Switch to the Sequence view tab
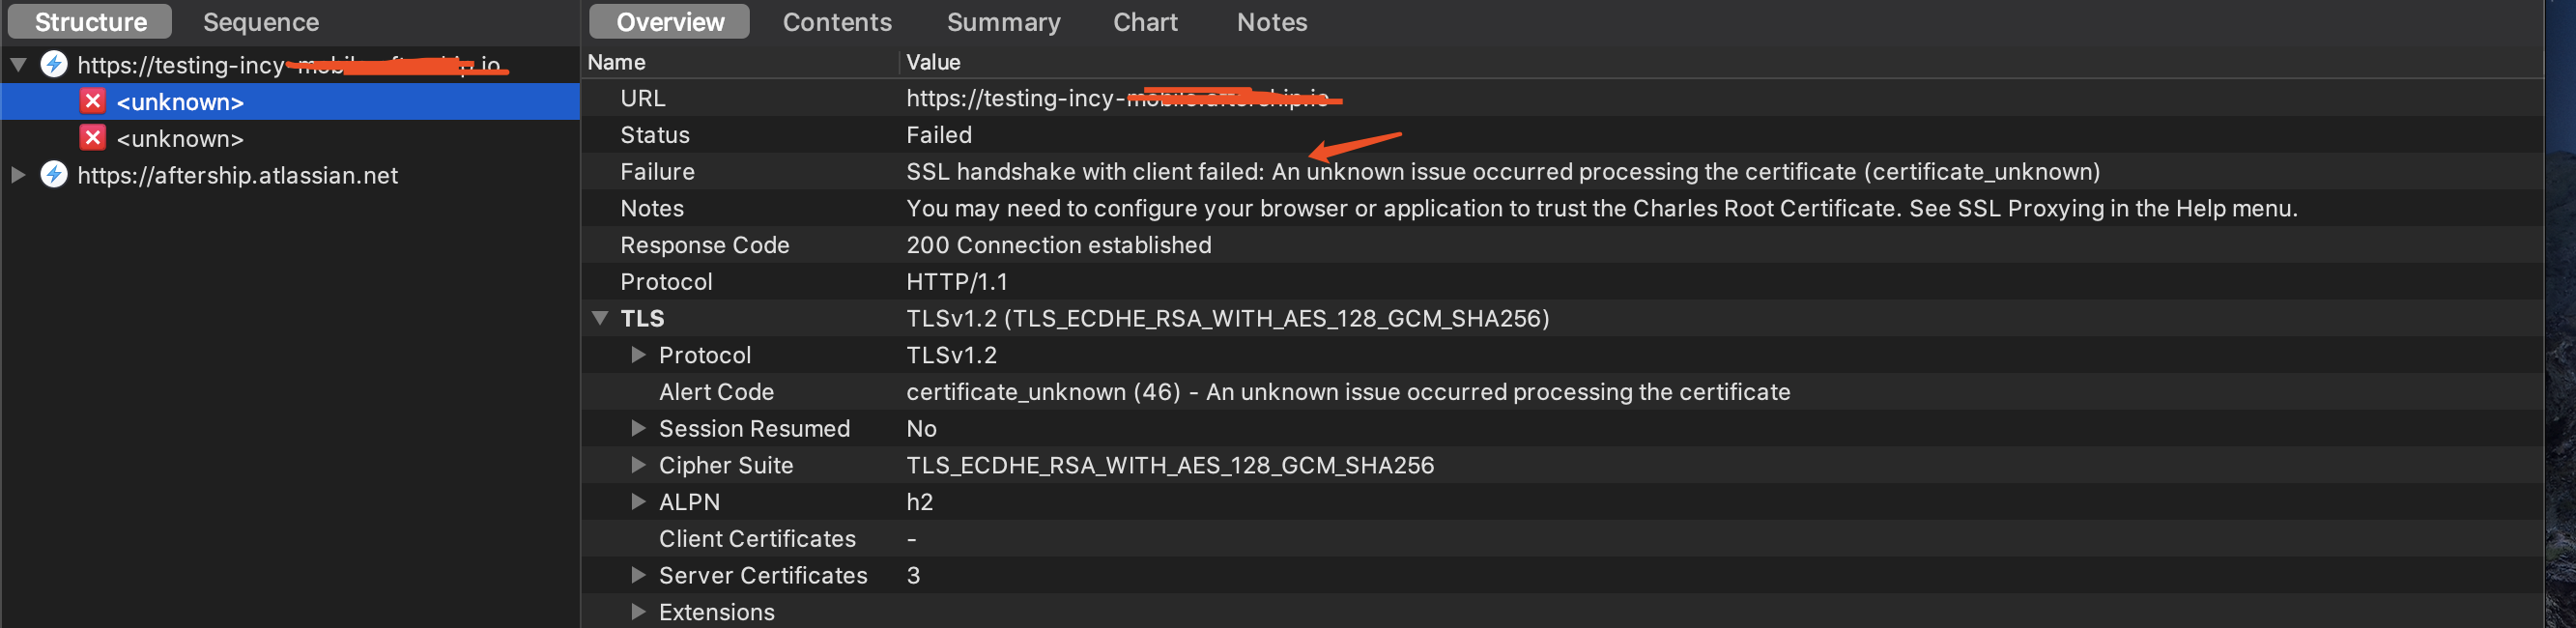This screenshot has width=2576, height=628. [261, 22]
